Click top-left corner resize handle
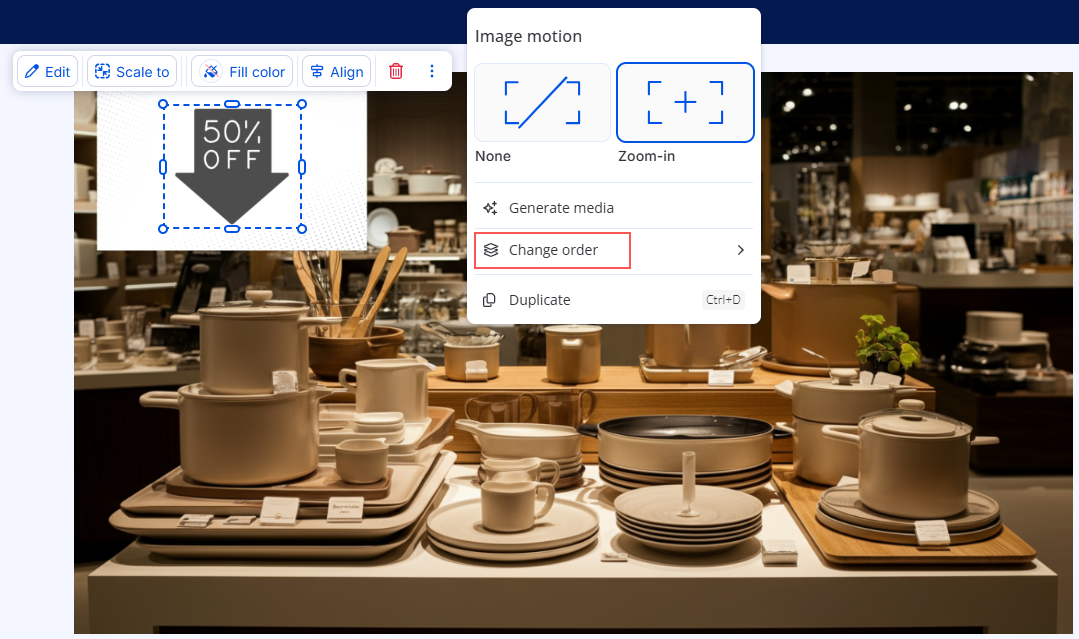Screen dimensions: 1079x639 click(163, 104)
